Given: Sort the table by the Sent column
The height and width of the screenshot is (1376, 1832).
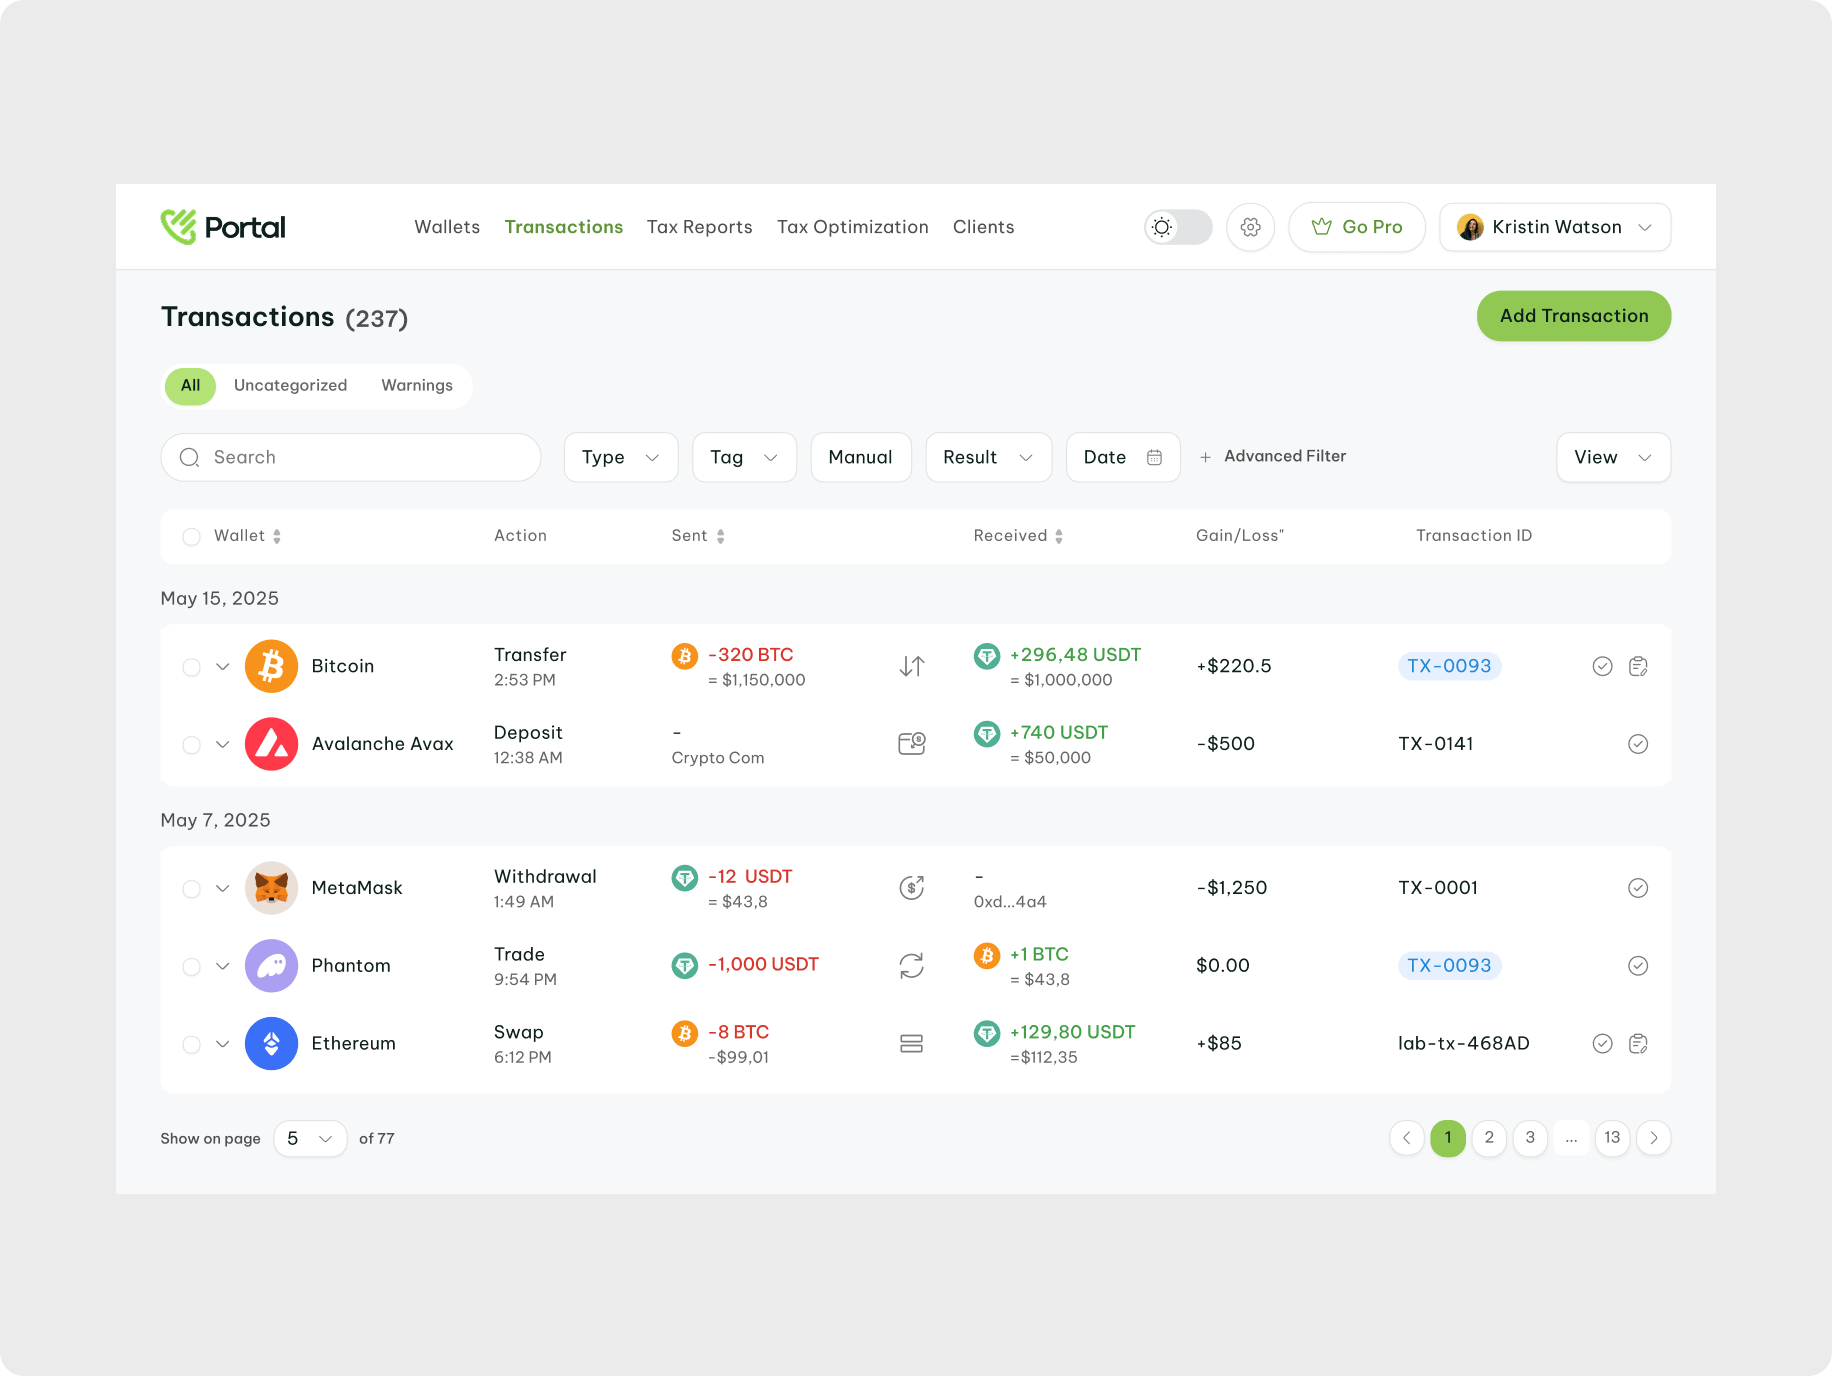Looking at the screenshot, I should [723, 536].
